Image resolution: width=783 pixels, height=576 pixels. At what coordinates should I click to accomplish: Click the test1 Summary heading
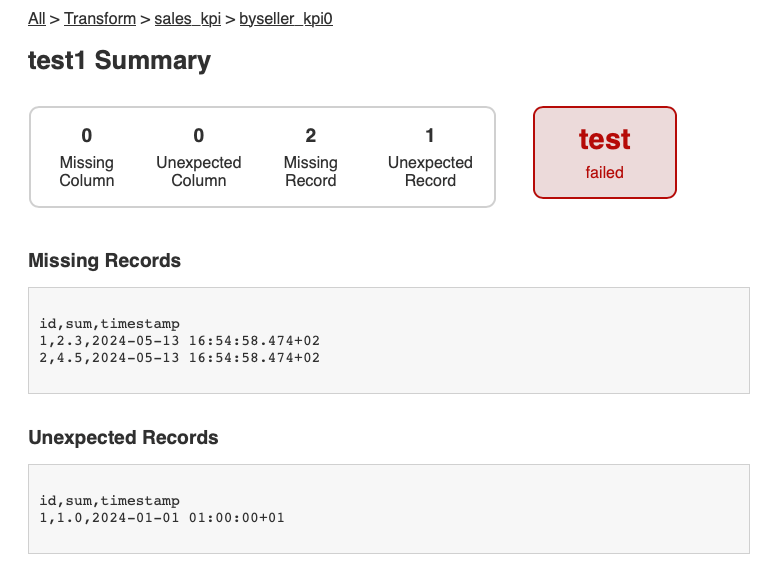(x=120, y=60)
